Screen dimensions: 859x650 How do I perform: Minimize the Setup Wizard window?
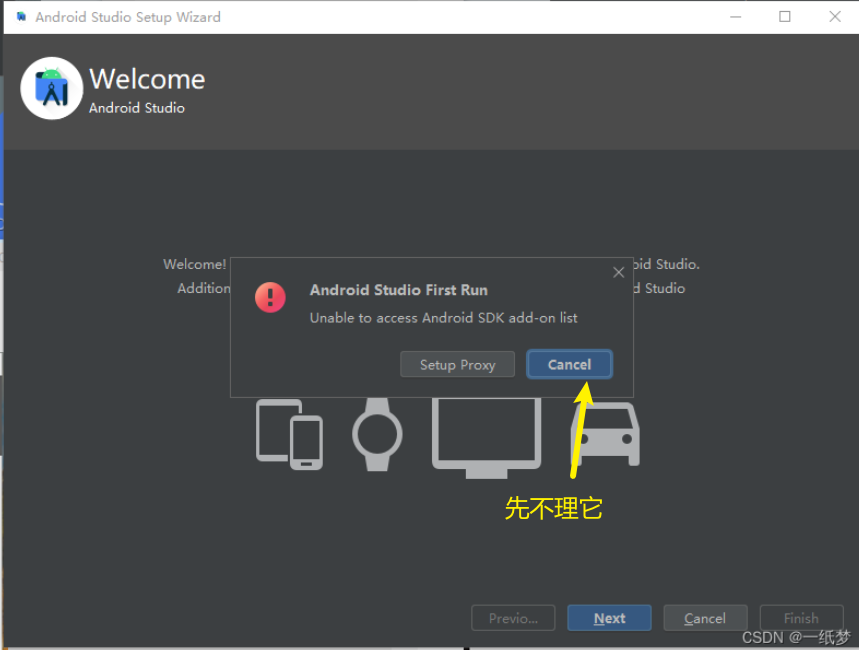click(736, 17)
